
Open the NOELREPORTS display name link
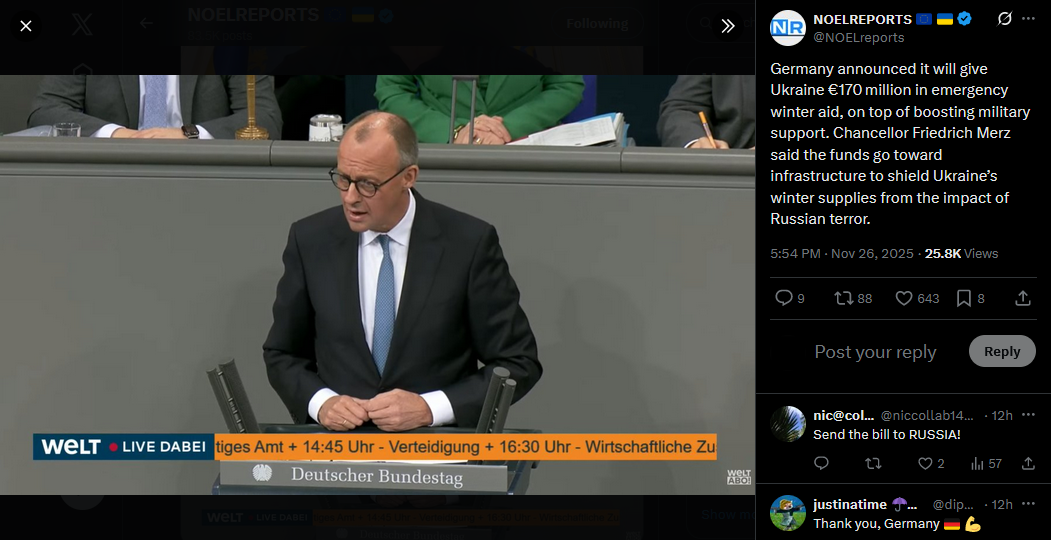point(863,19)
